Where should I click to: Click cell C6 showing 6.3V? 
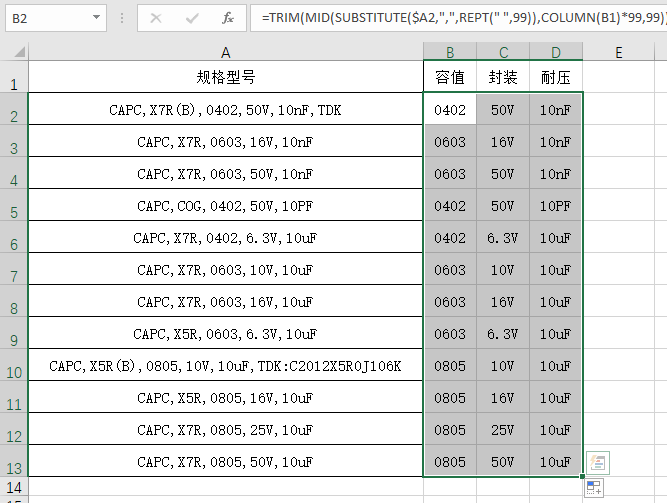(x=503, y=238)
